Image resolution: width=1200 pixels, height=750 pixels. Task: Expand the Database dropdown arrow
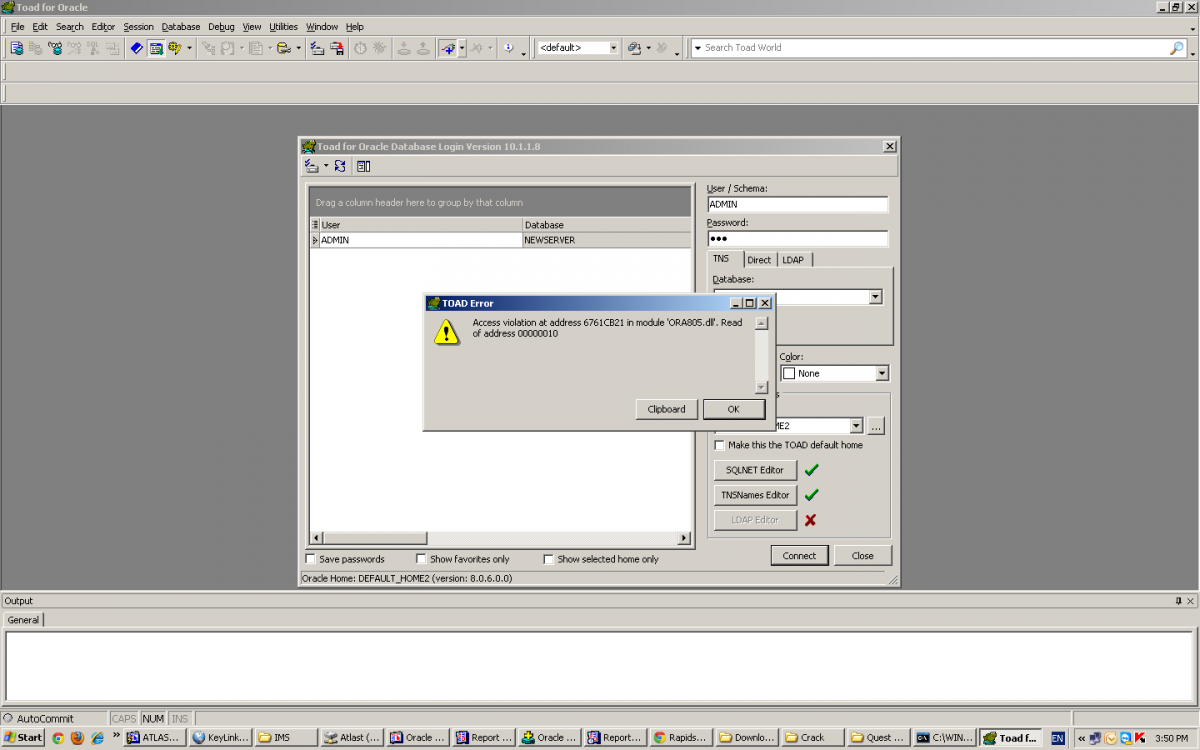click(x=875, y=297)
